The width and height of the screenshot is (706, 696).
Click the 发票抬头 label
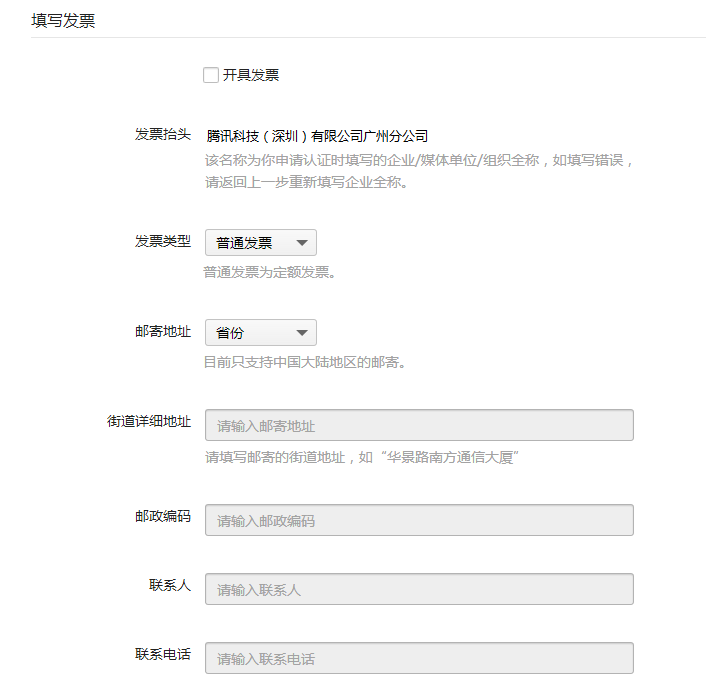(163, 134)
